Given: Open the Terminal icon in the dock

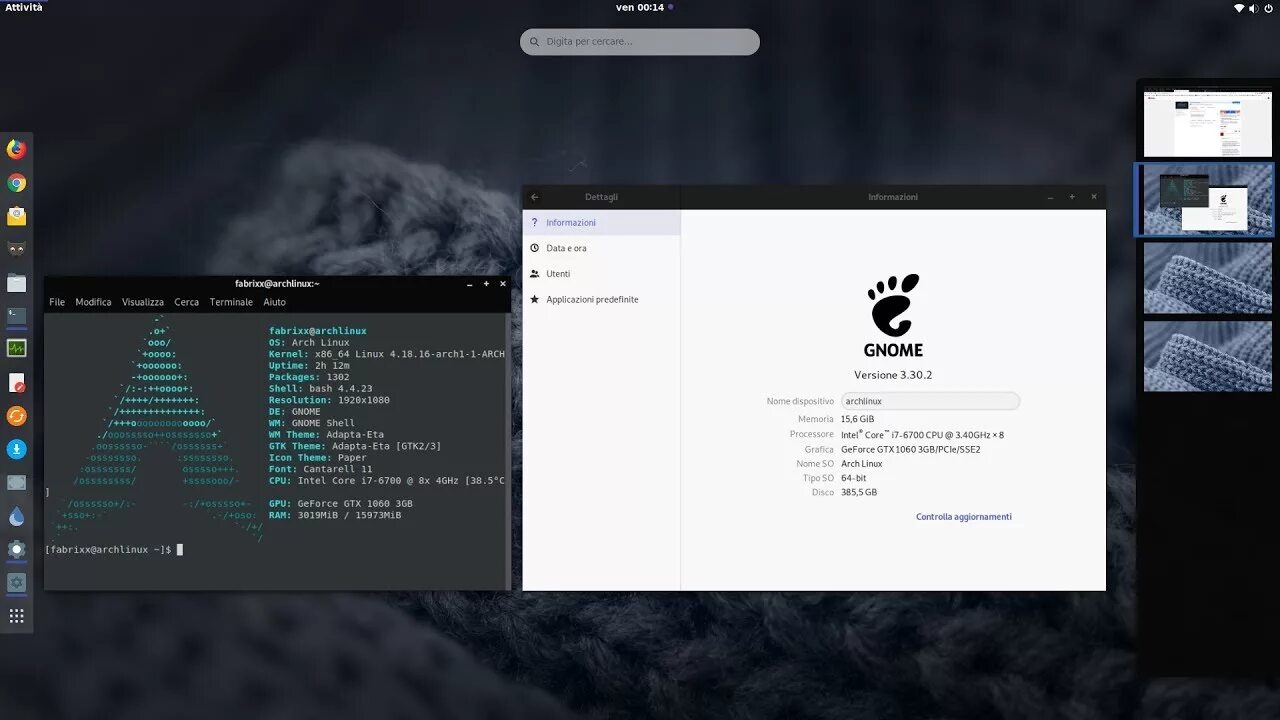Looking at the screenshot, I should pyautogui.click(x=16, y=316).
